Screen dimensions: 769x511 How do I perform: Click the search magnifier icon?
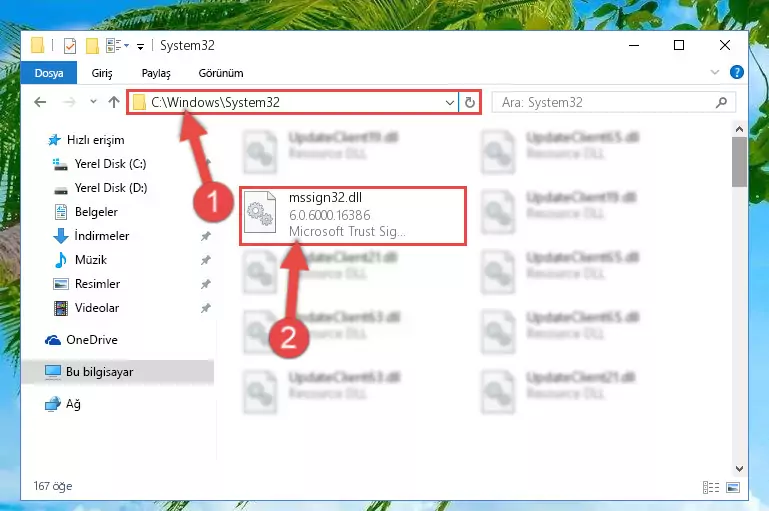pos(721,102)
